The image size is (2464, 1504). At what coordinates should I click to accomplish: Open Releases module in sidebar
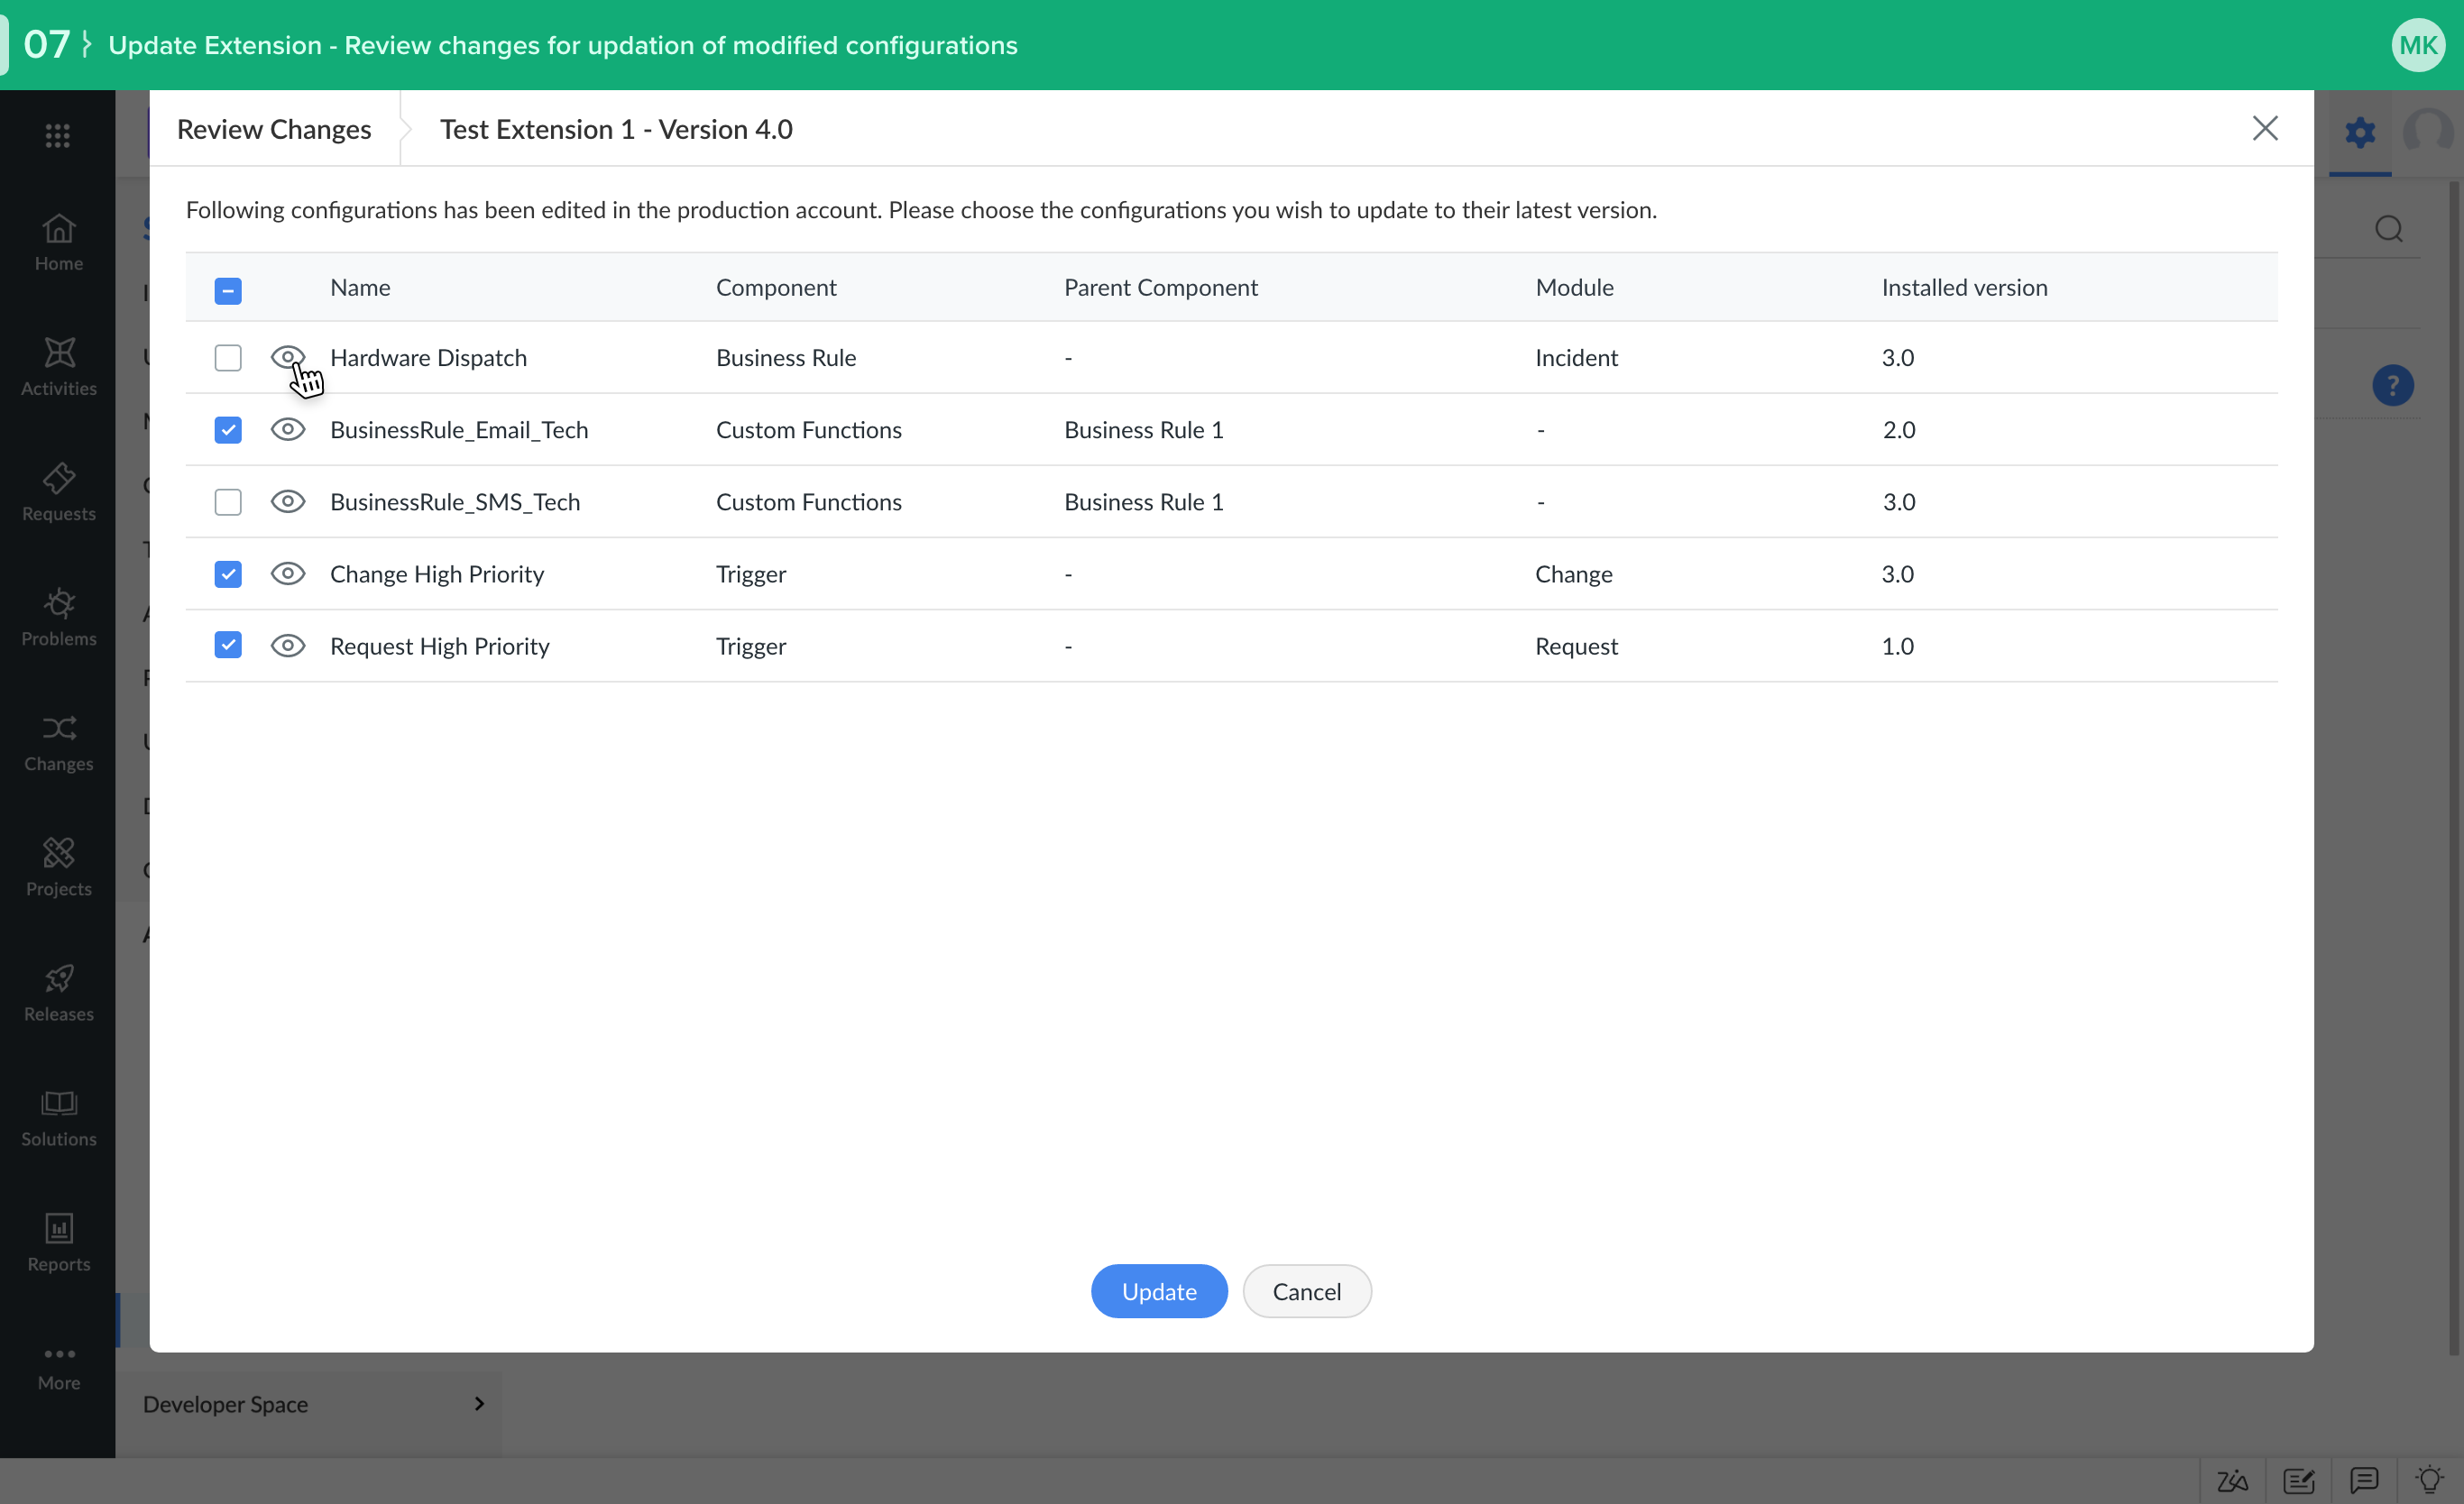point(58,992)
